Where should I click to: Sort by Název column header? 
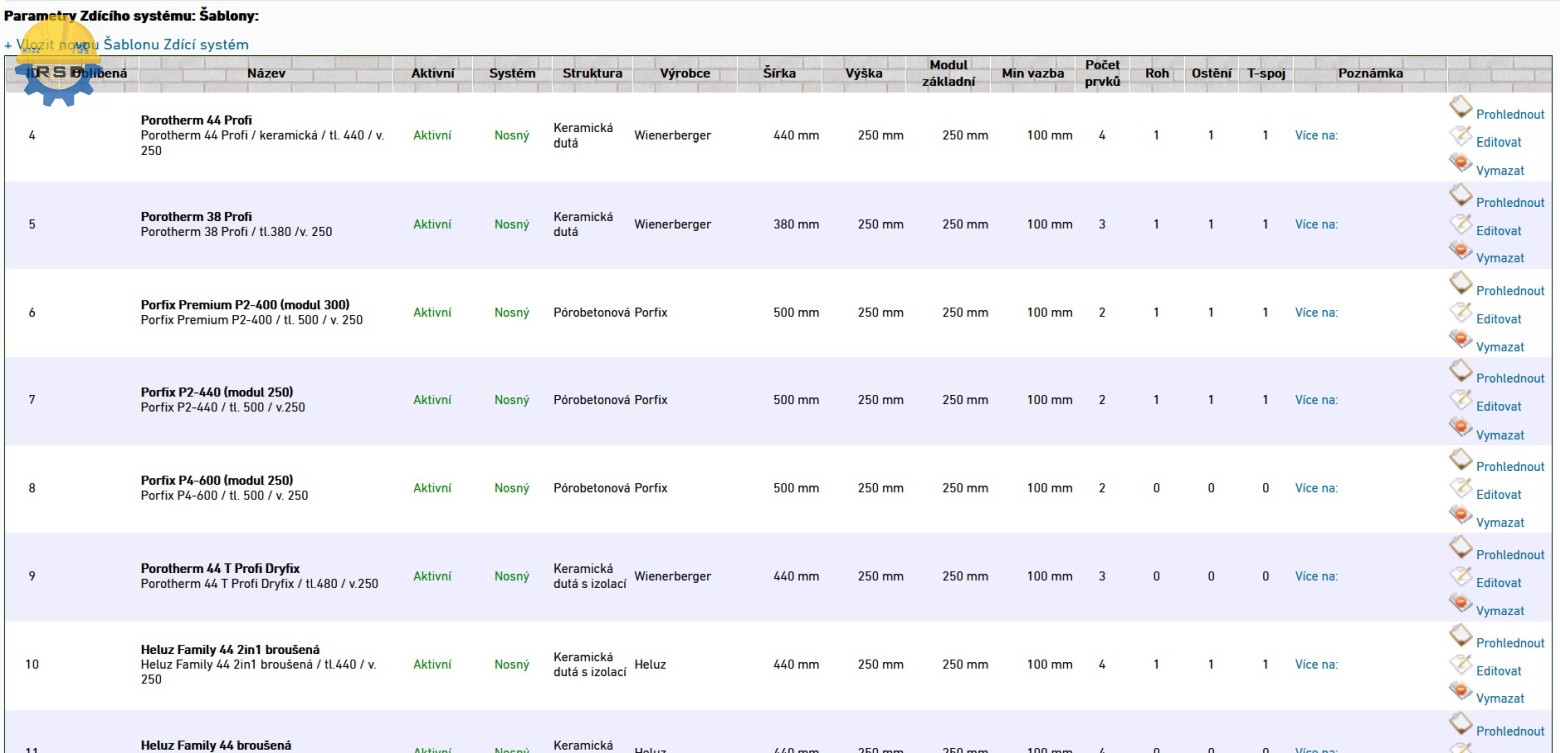click(x=268, y=73)
